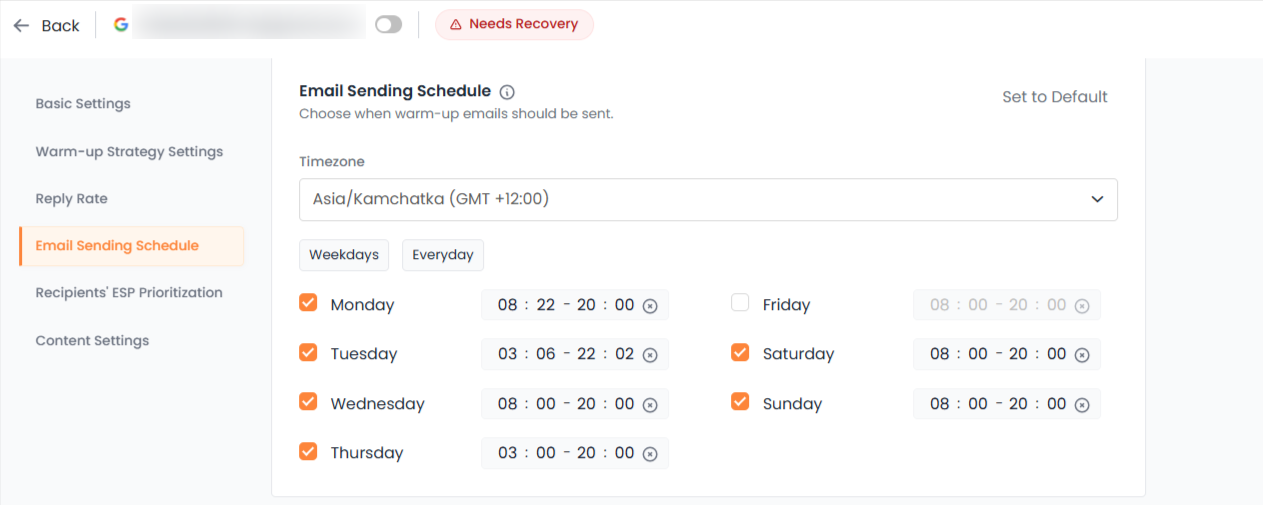Click the Back arrow icon
This screenshot has height=505, width=1263.
21,25
